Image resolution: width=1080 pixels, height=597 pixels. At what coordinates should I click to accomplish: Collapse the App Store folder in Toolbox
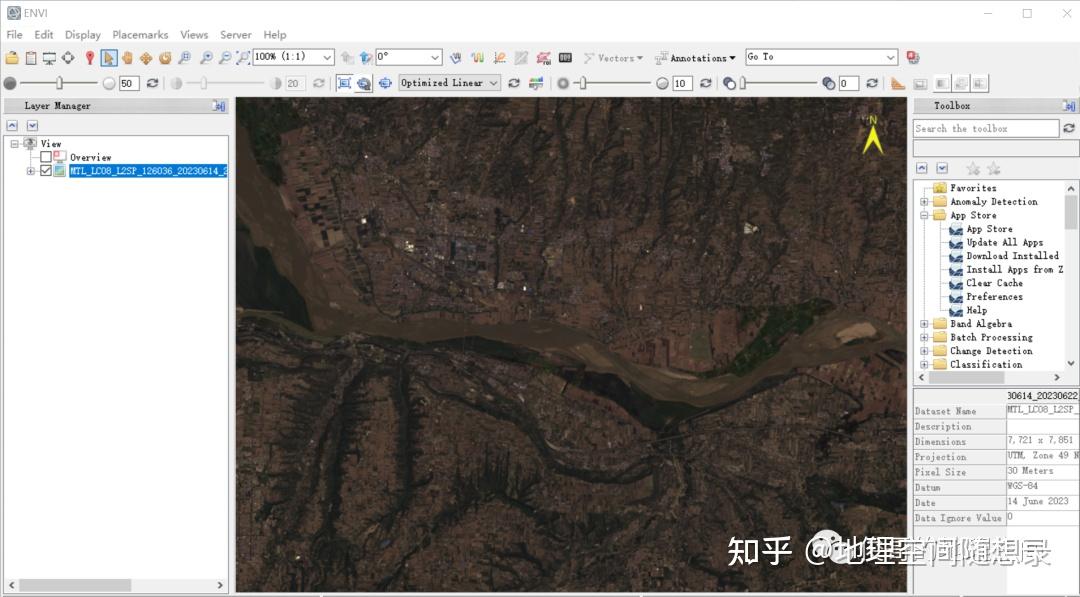point(923,215)
